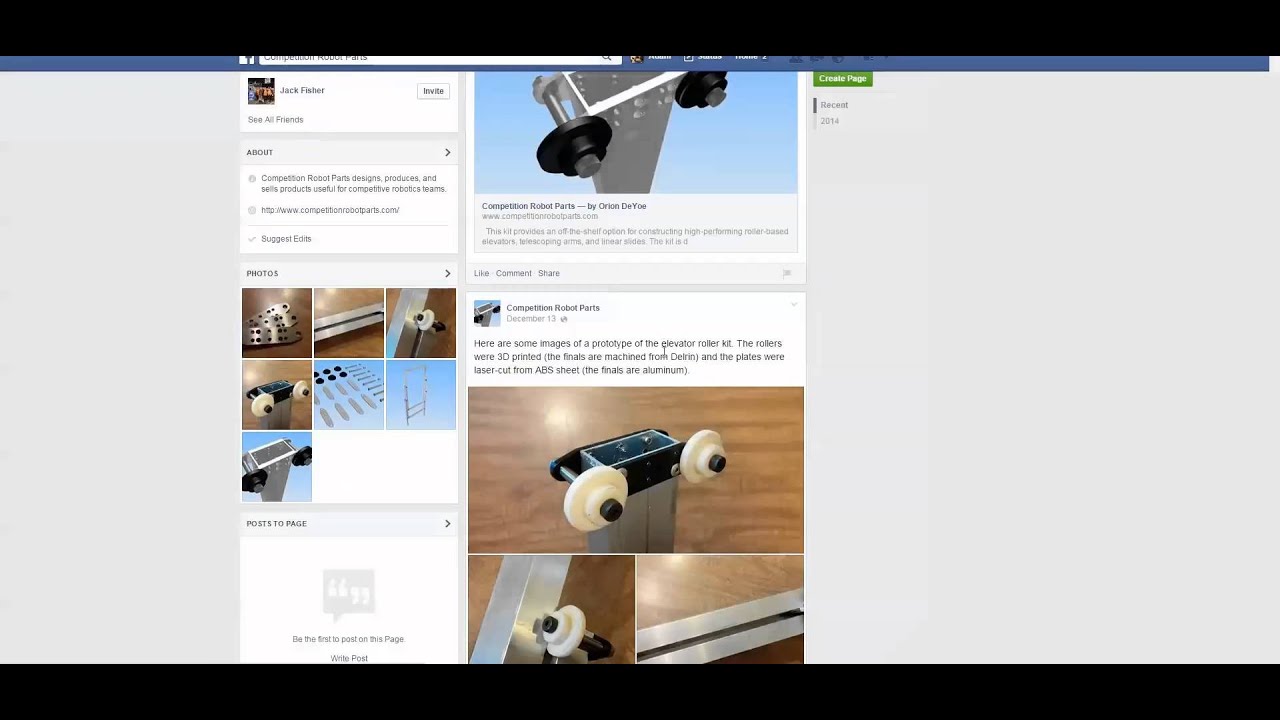The height and width of the screenshot is (720, 1280).
Task: Open the perforated metal plates photo thumbnail
Action: [x=277, y=323]
